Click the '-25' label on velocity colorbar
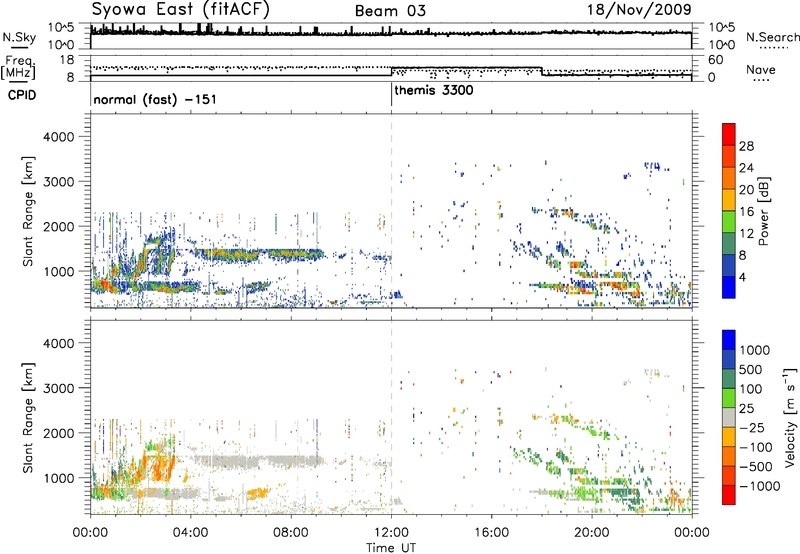This screenshot has height=554, width=800. point(753,428)
